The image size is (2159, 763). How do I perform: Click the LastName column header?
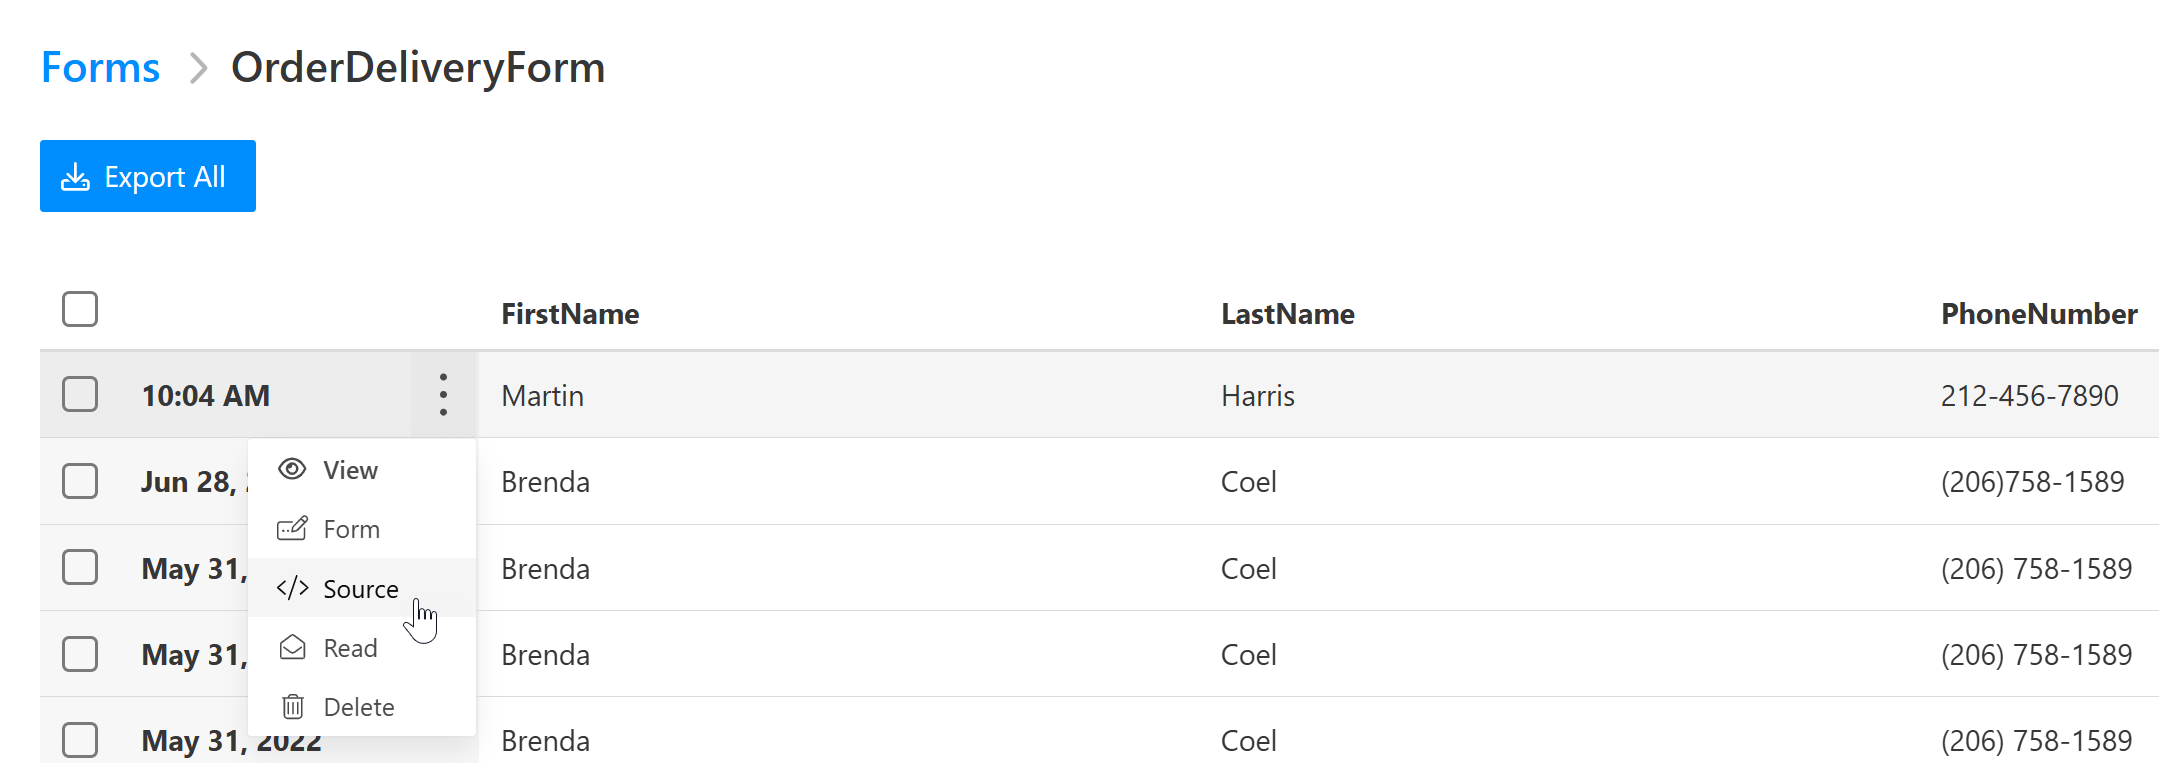pos(1288,314)
